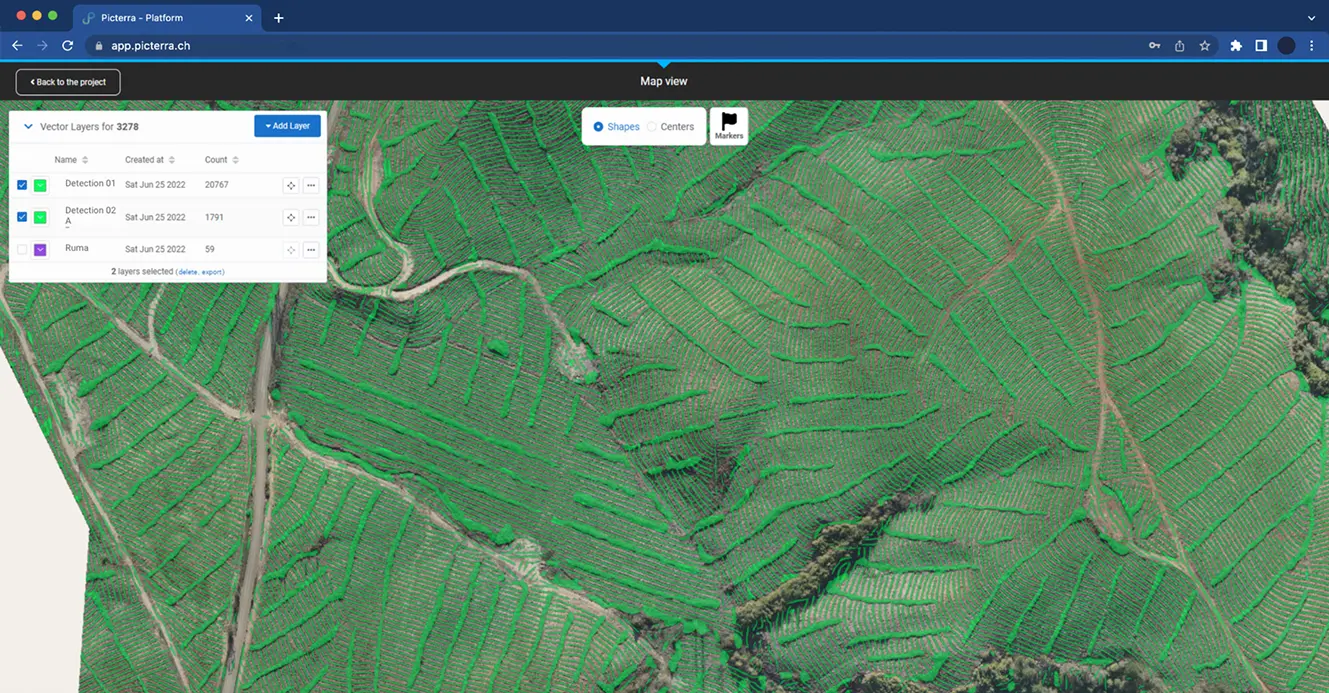
Task: Select the Centers radio option
Action: 652,127
